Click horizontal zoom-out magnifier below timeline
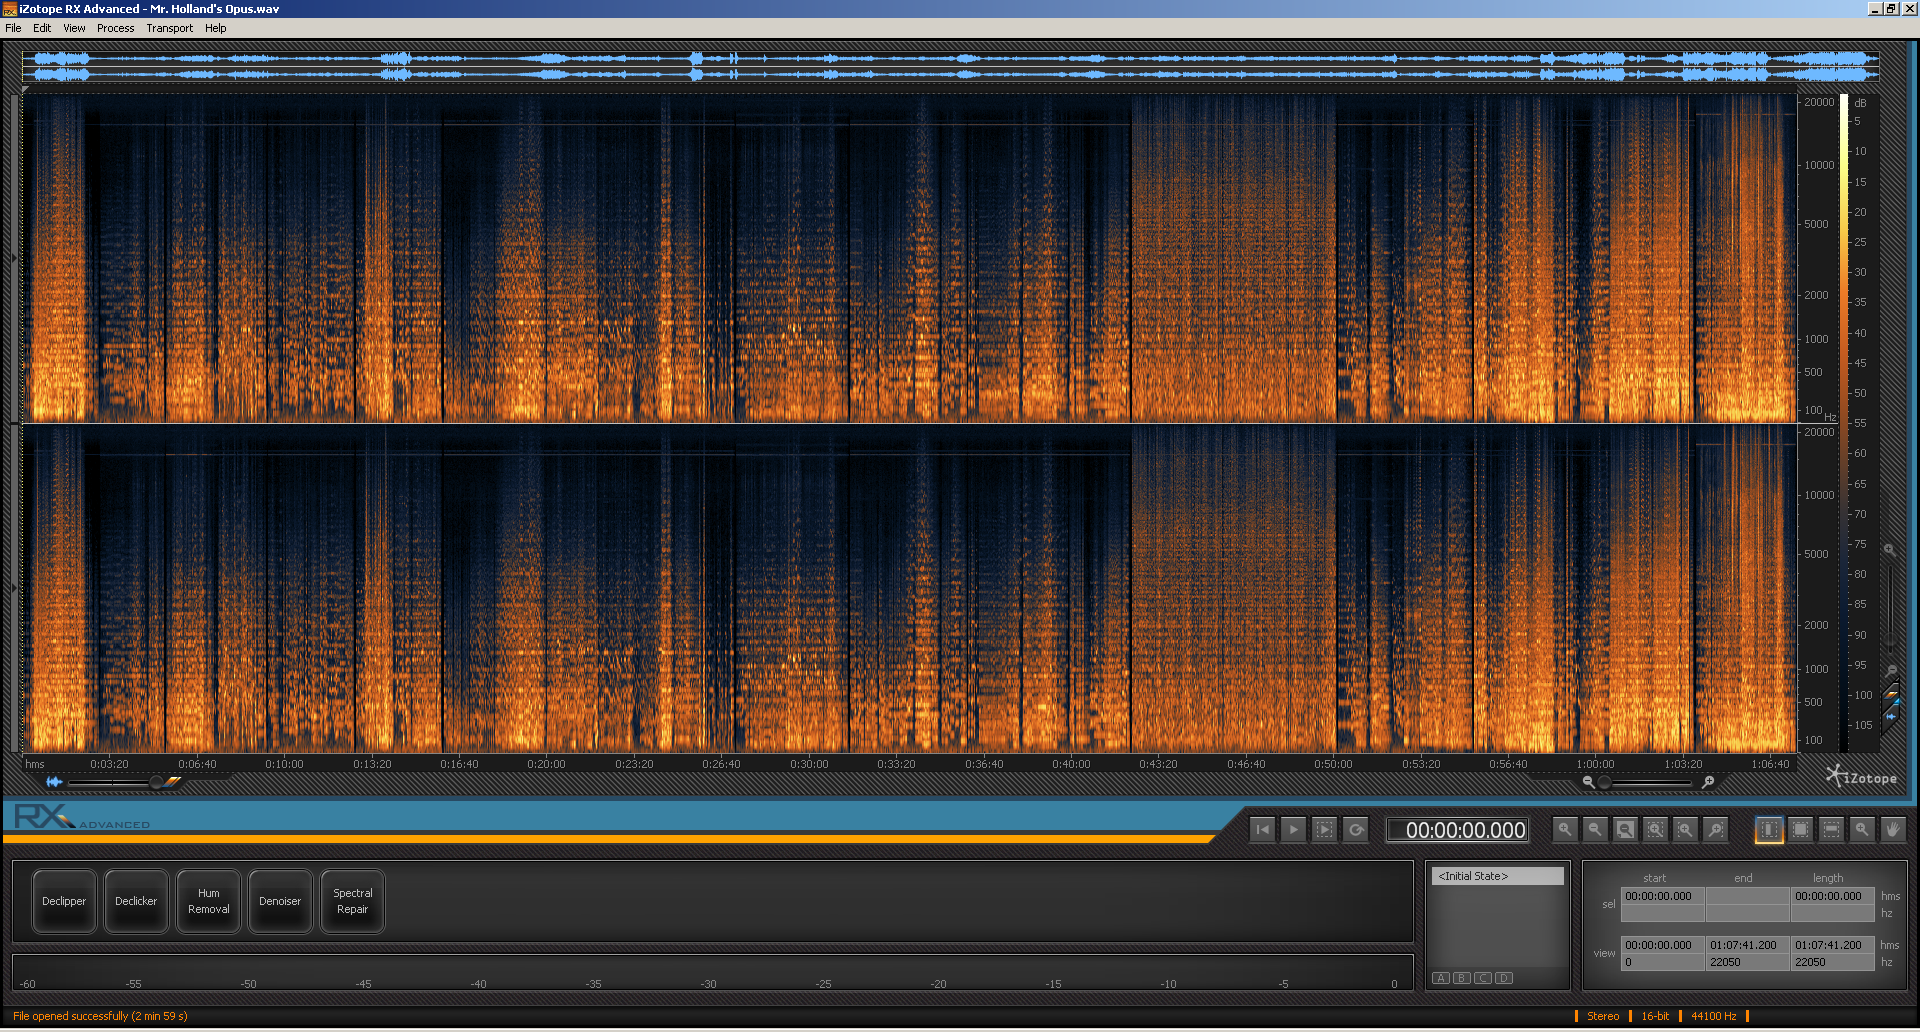 1588,782
